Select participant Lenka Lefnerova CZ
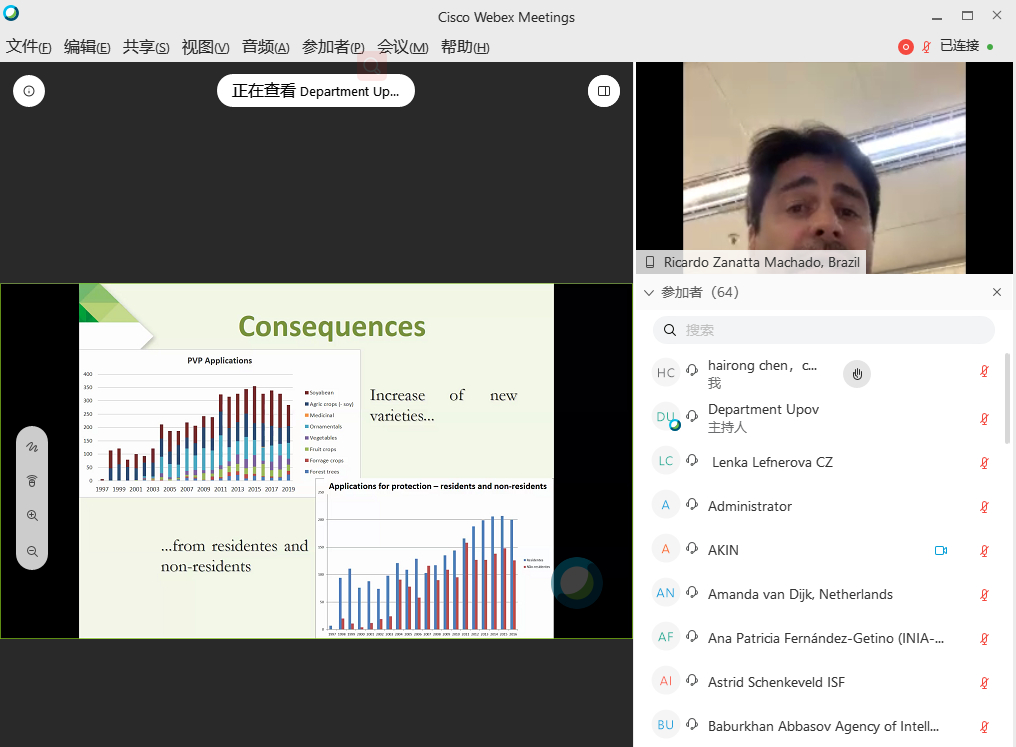1016x747 pixels. point(823,462)
